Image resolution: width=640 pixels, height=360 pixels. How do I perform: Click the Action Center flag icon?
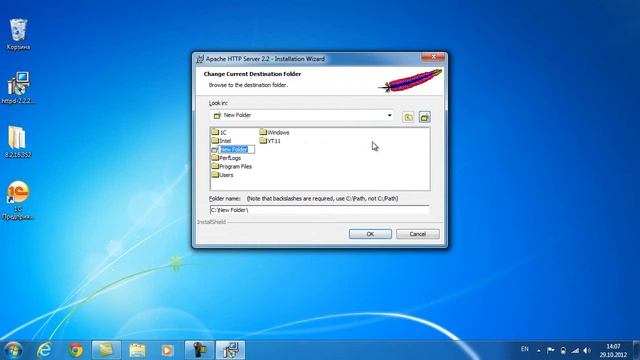[551, 350]
